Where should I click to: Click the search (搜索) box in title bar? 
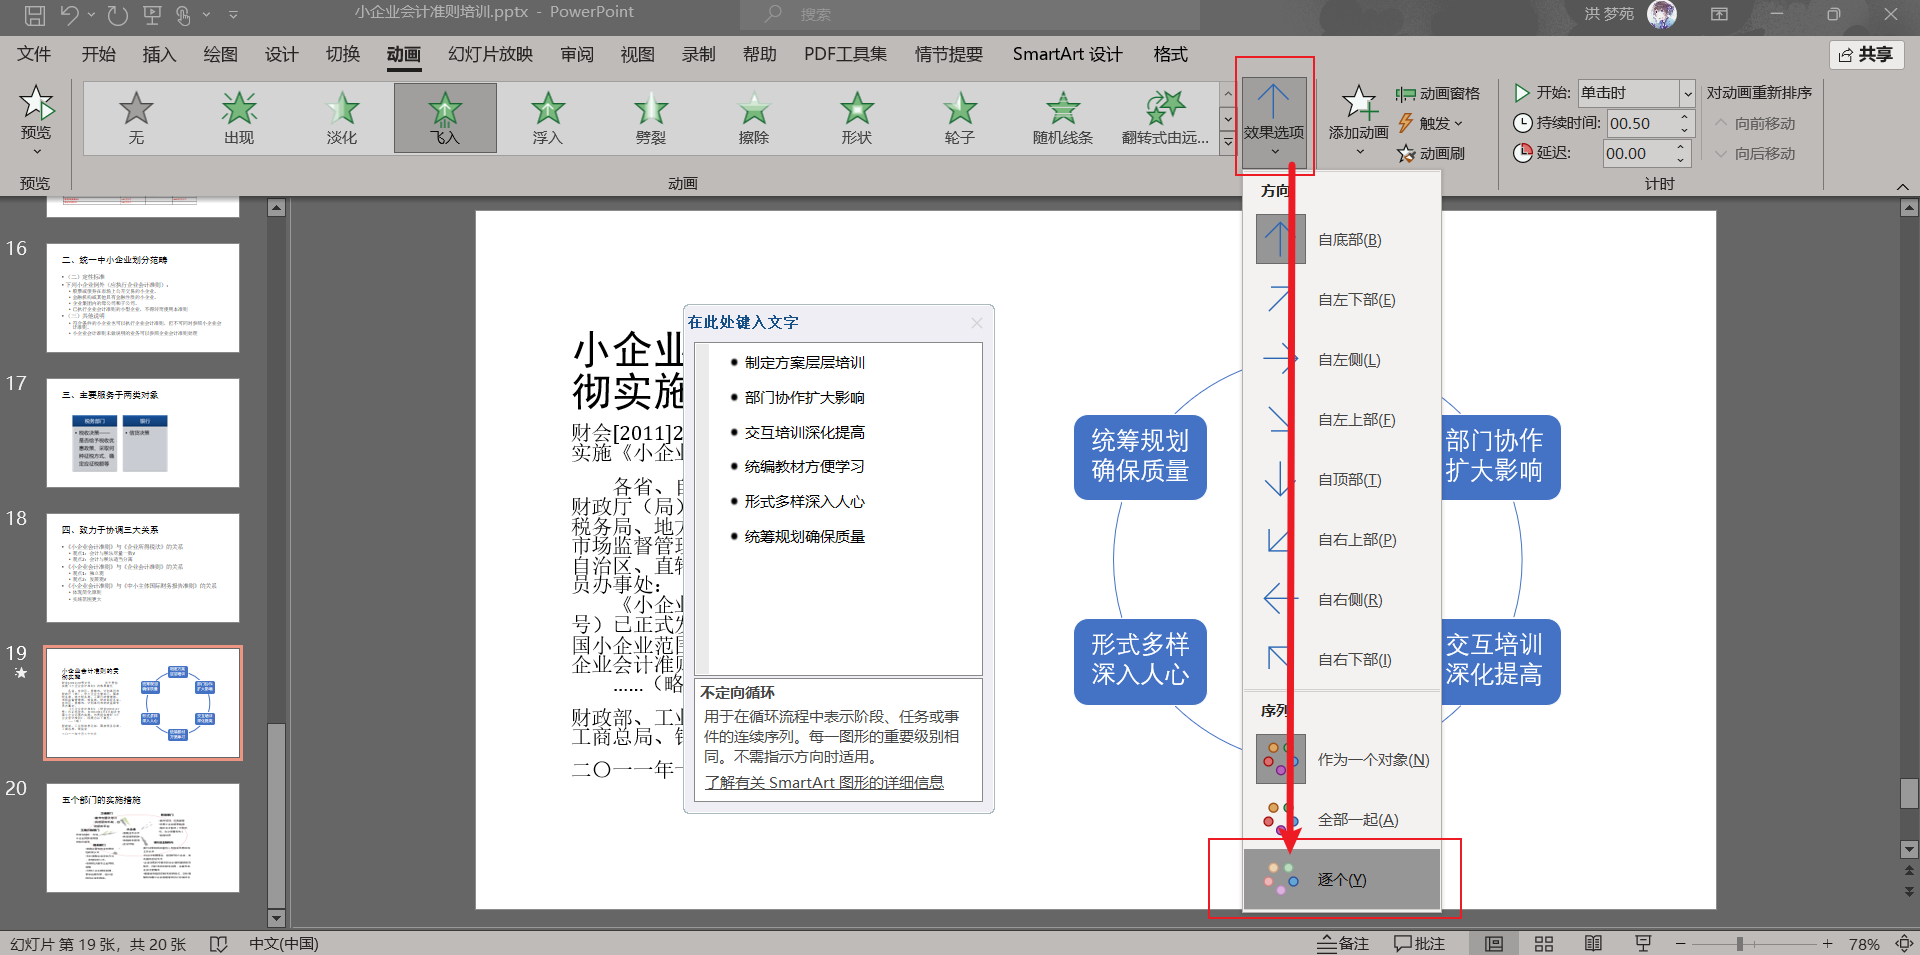970,14
